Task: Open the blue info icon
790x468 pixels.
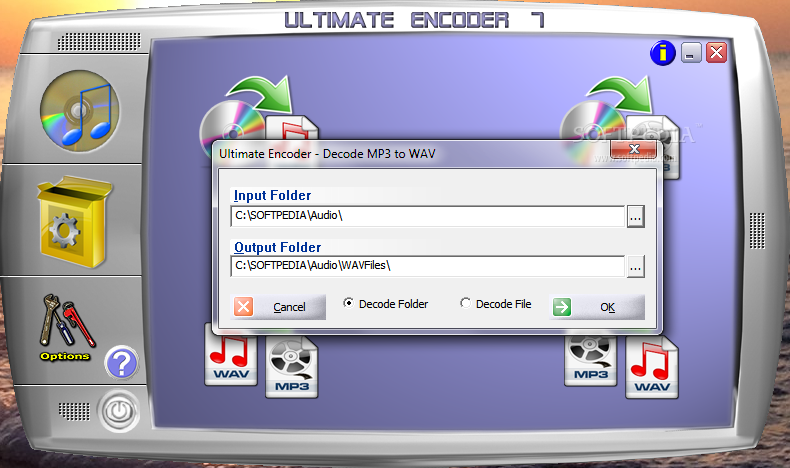Action: click(x=663, y=53)
